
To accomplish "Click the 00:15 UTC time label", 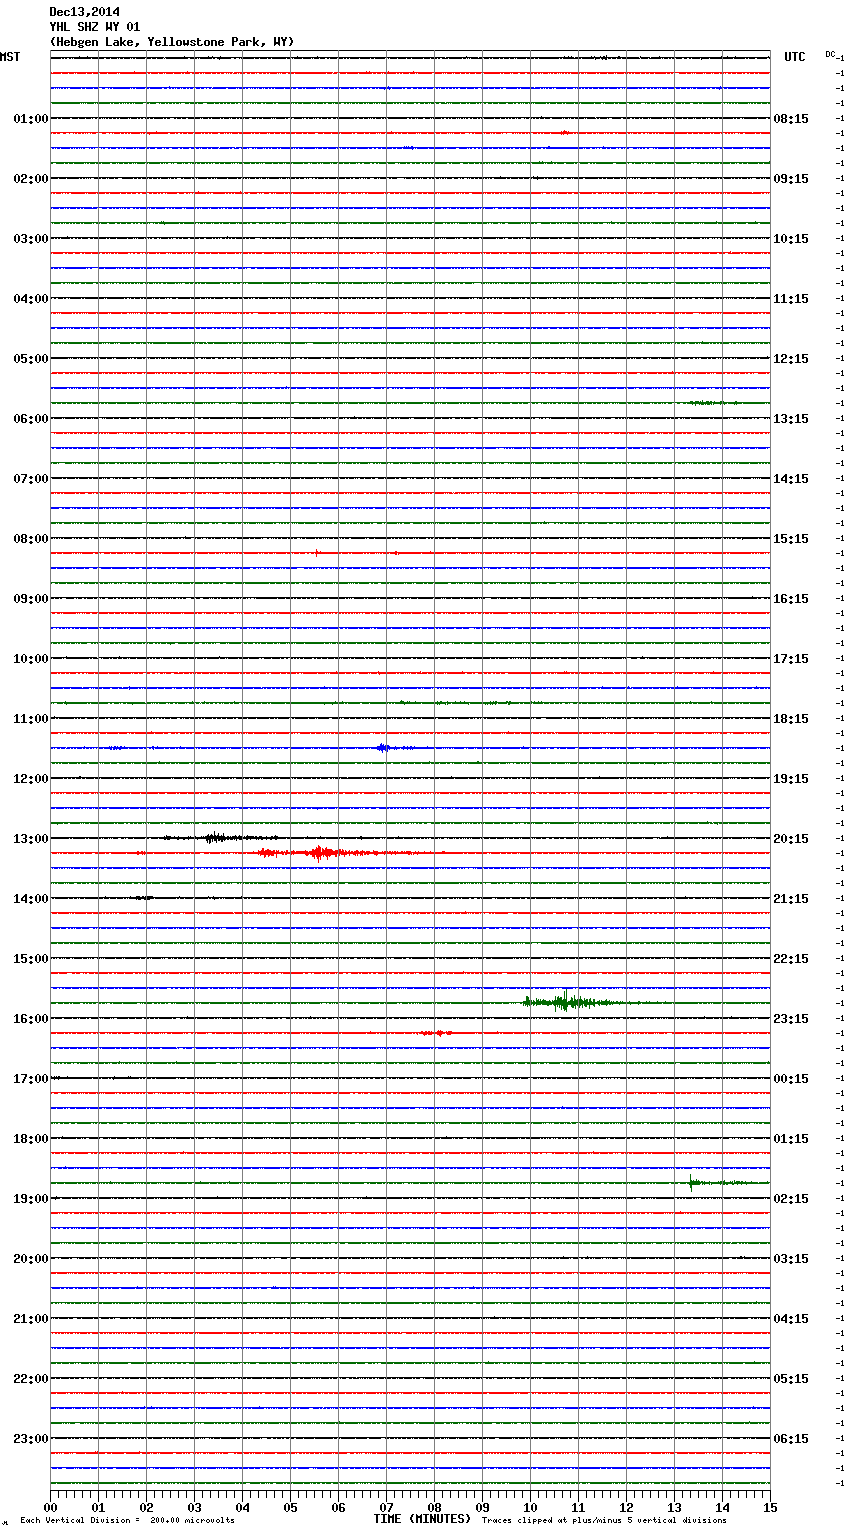I will coord(791,1079).
